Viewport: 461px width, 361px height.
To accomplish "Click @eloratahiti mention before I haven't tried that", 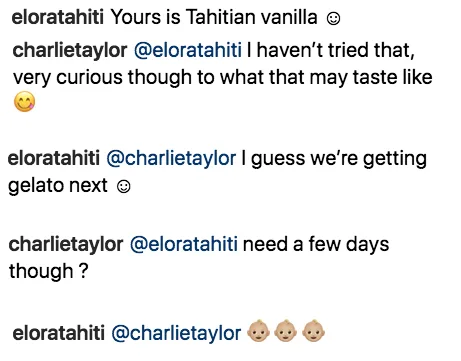I will tap(188, 50).
